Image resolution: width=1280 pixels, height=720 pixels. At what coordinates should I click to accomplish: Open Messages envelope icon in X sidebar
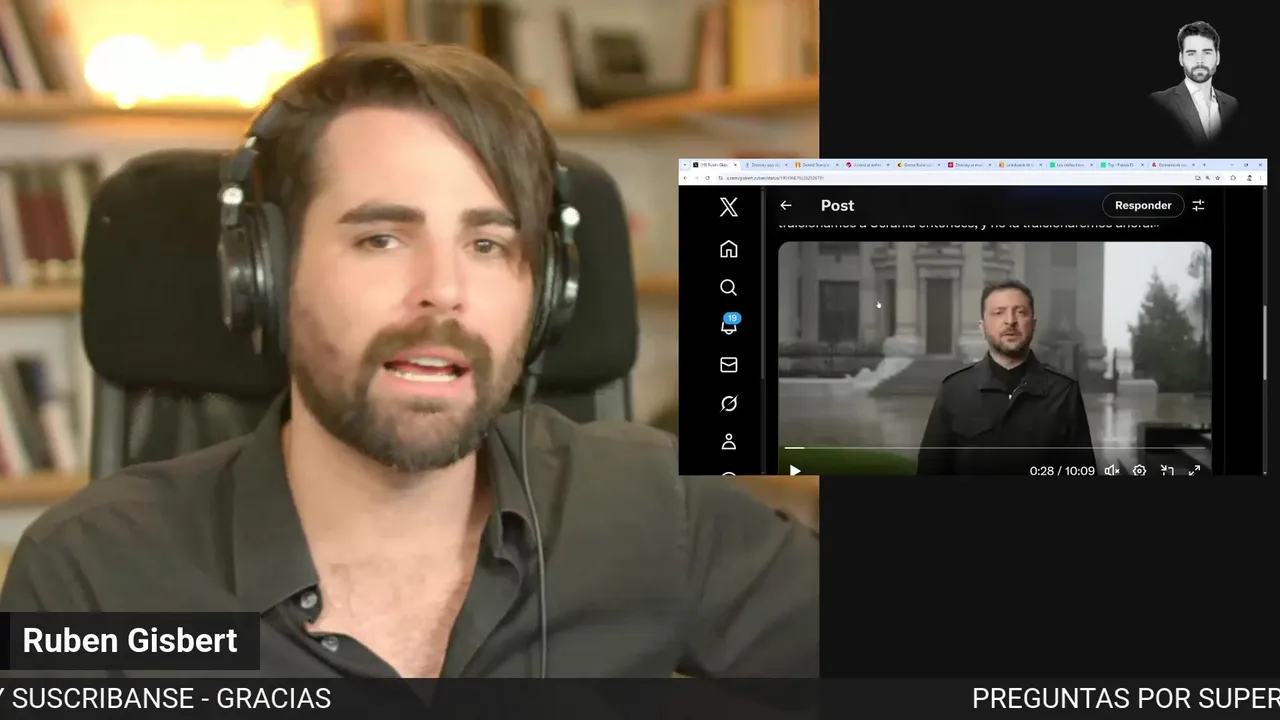click(728, 365)
